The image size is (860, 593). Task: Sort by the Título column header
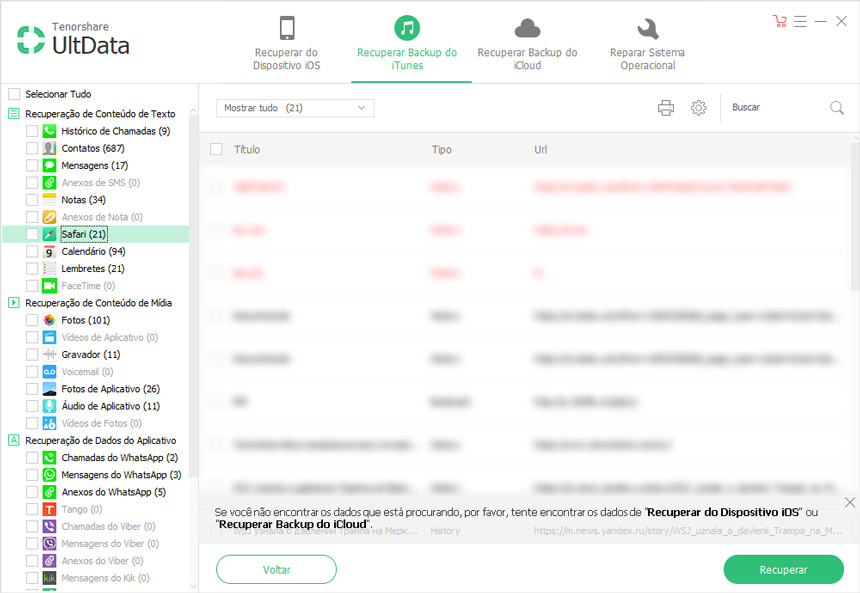(x=247, y=150)
